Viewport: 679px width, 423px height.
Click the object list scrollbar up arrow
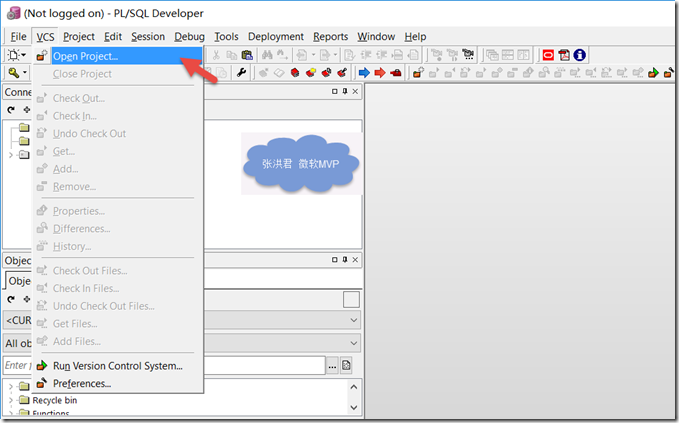coord(354,387)
